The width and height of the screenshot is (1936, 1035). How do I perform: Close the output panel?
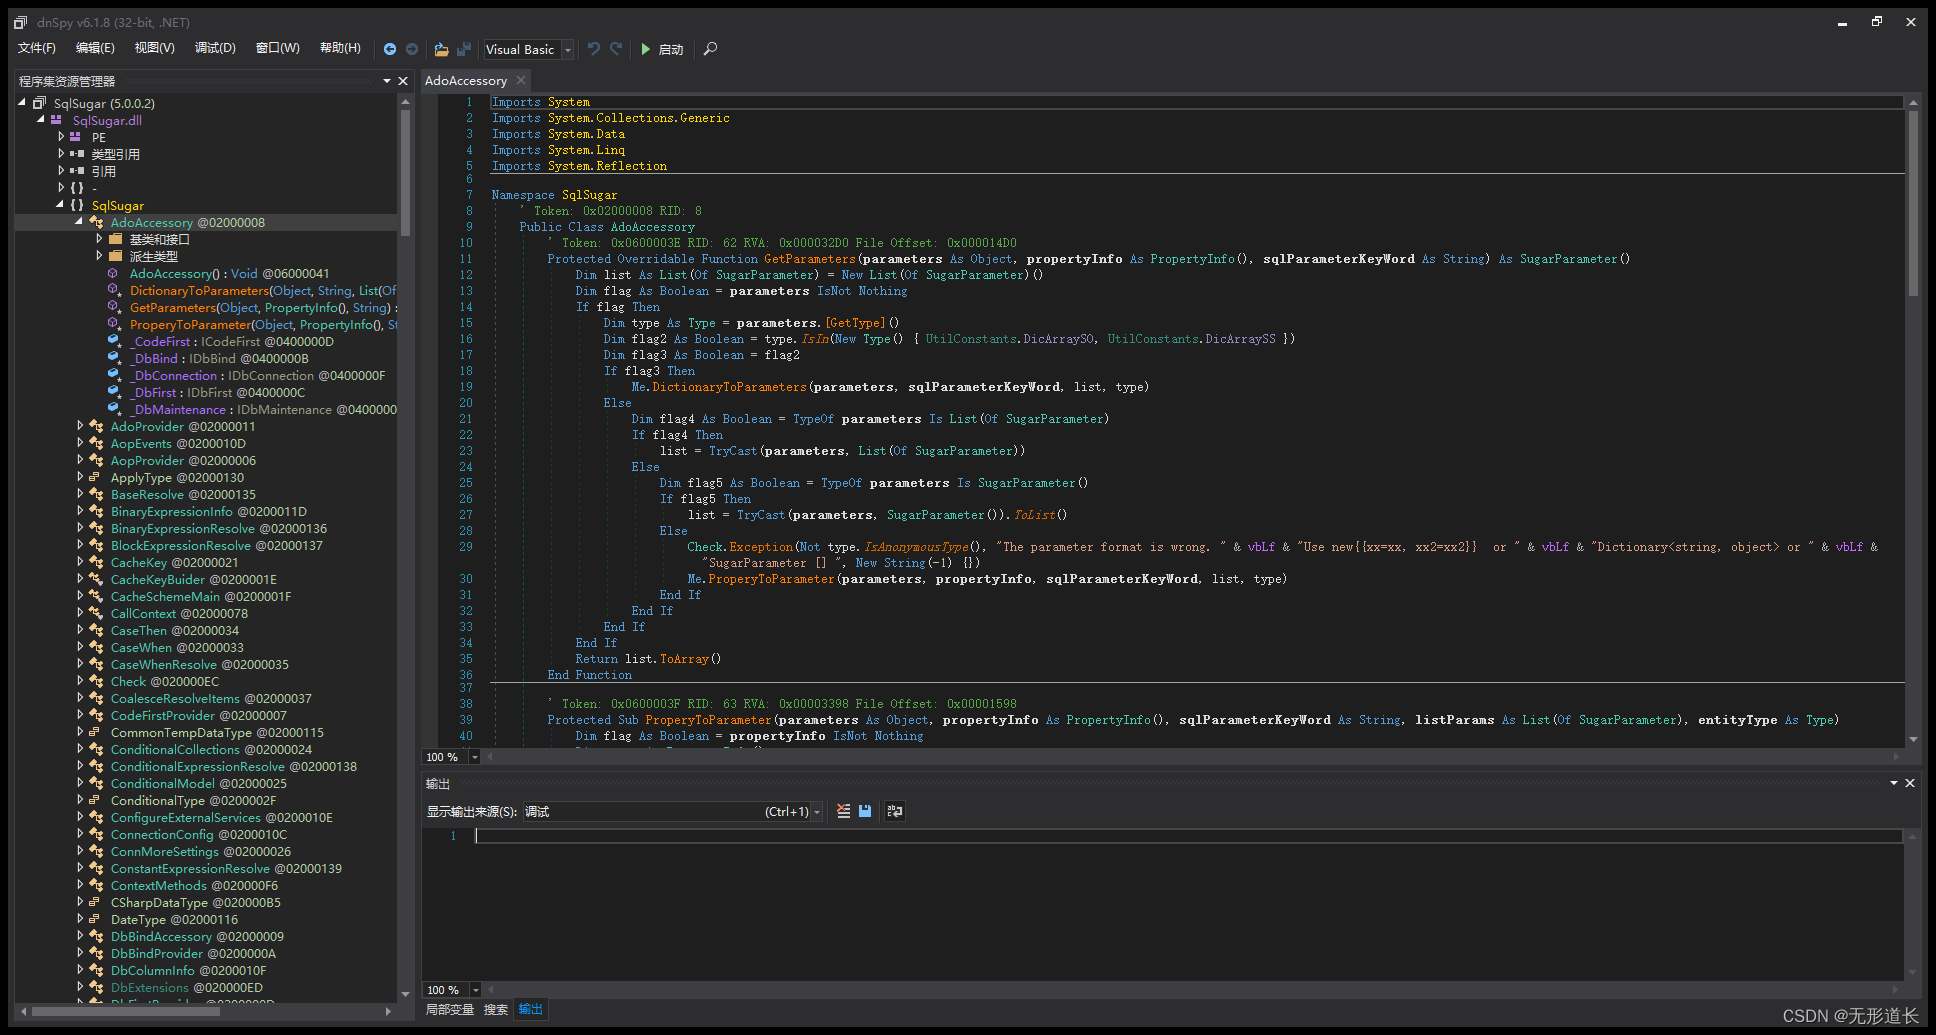1910,783
